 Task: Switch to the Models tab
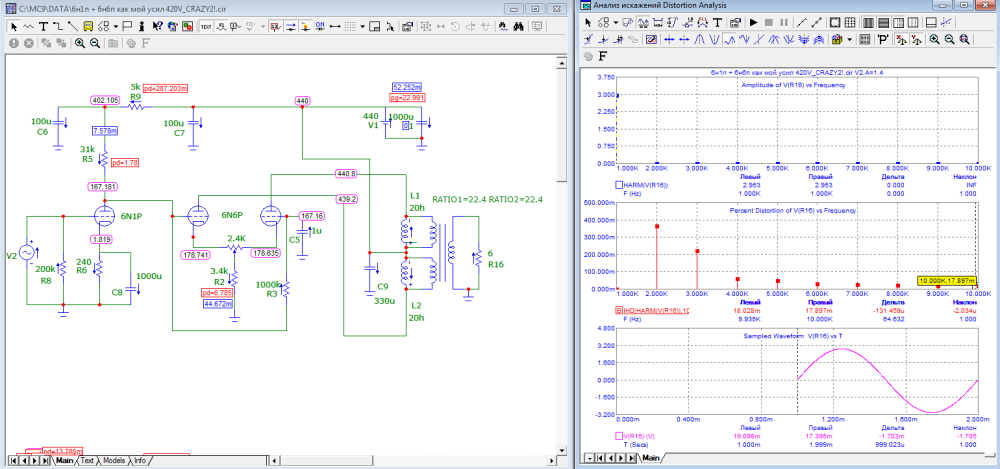tap(114, 461)
